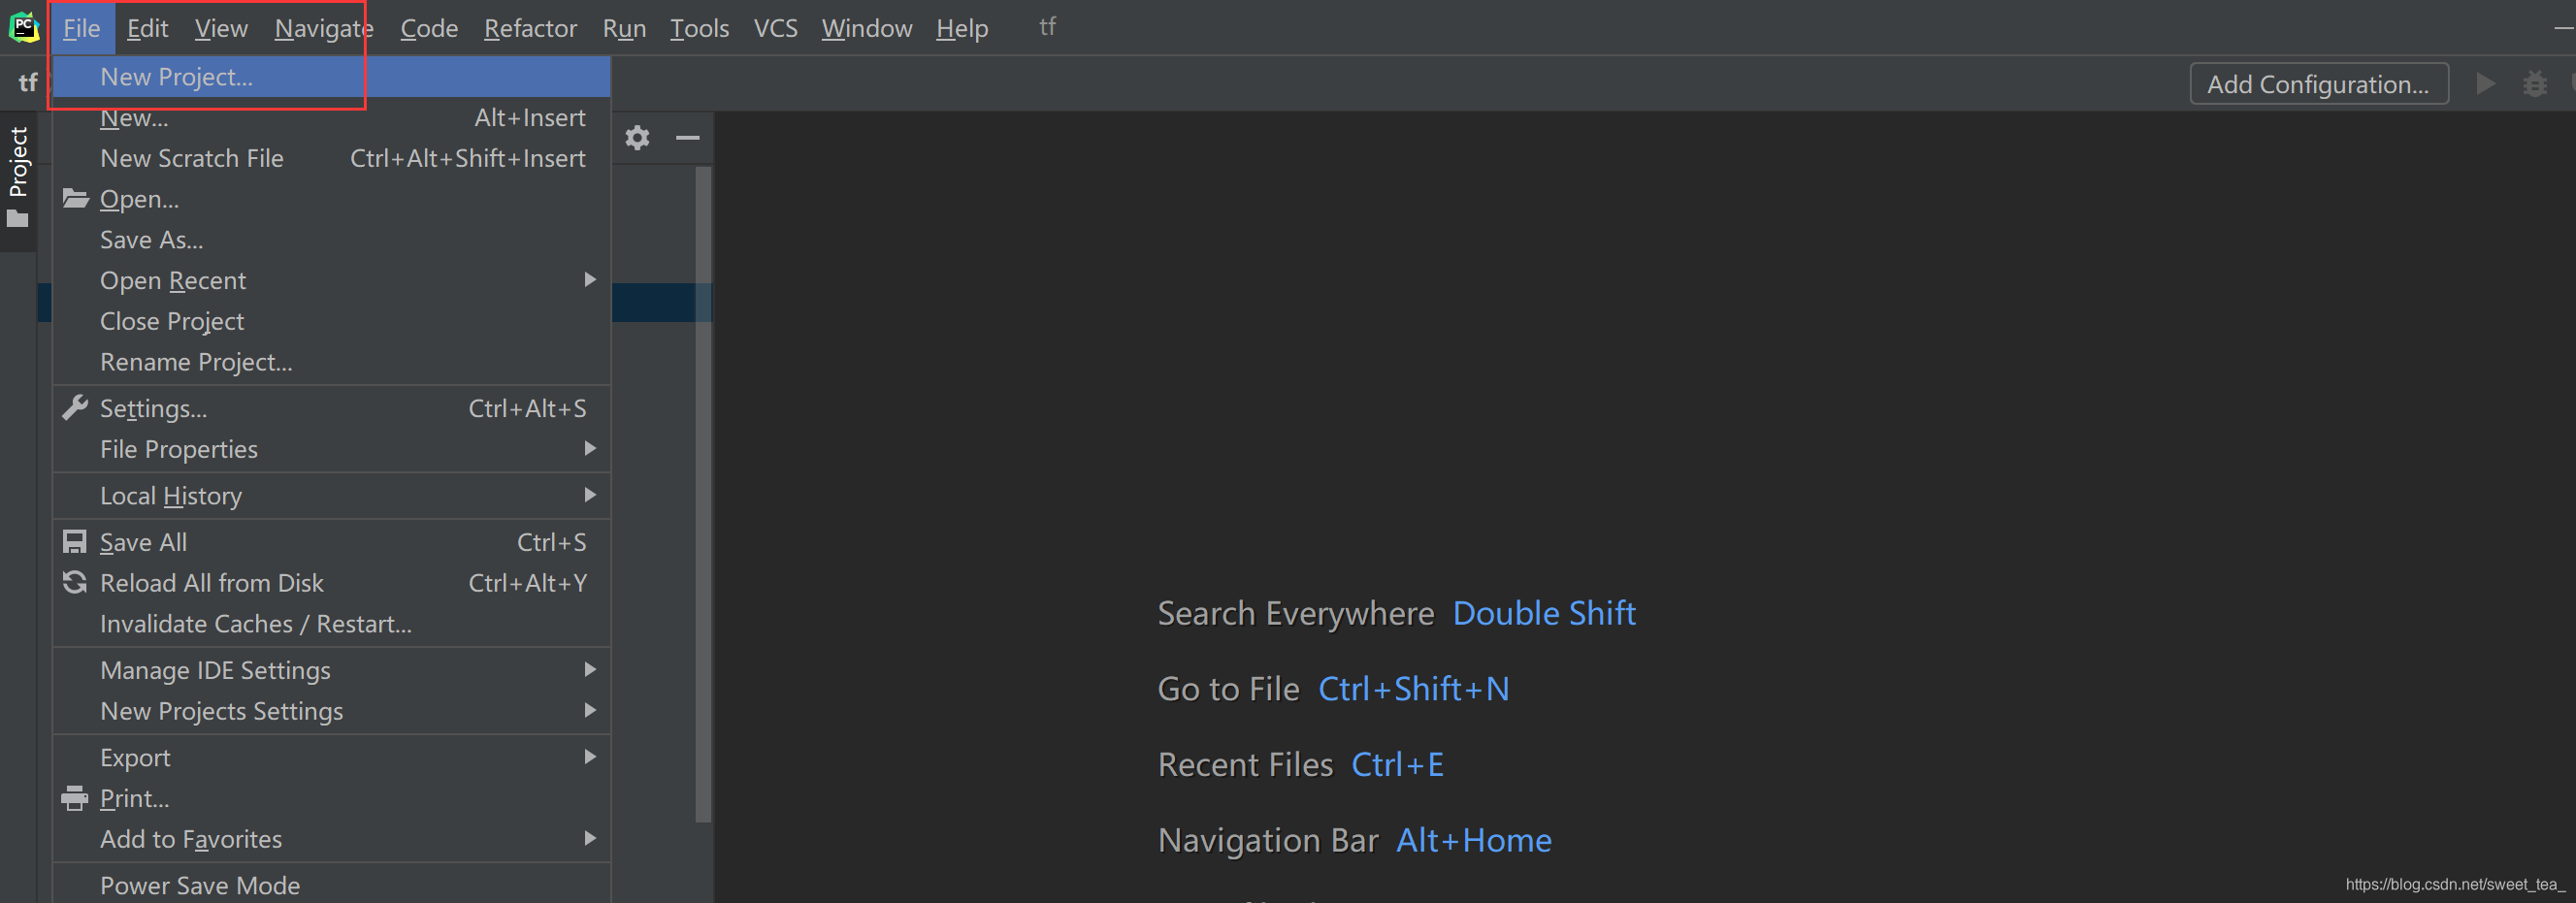Click the PyCharm application logo icon

(24, 27)
